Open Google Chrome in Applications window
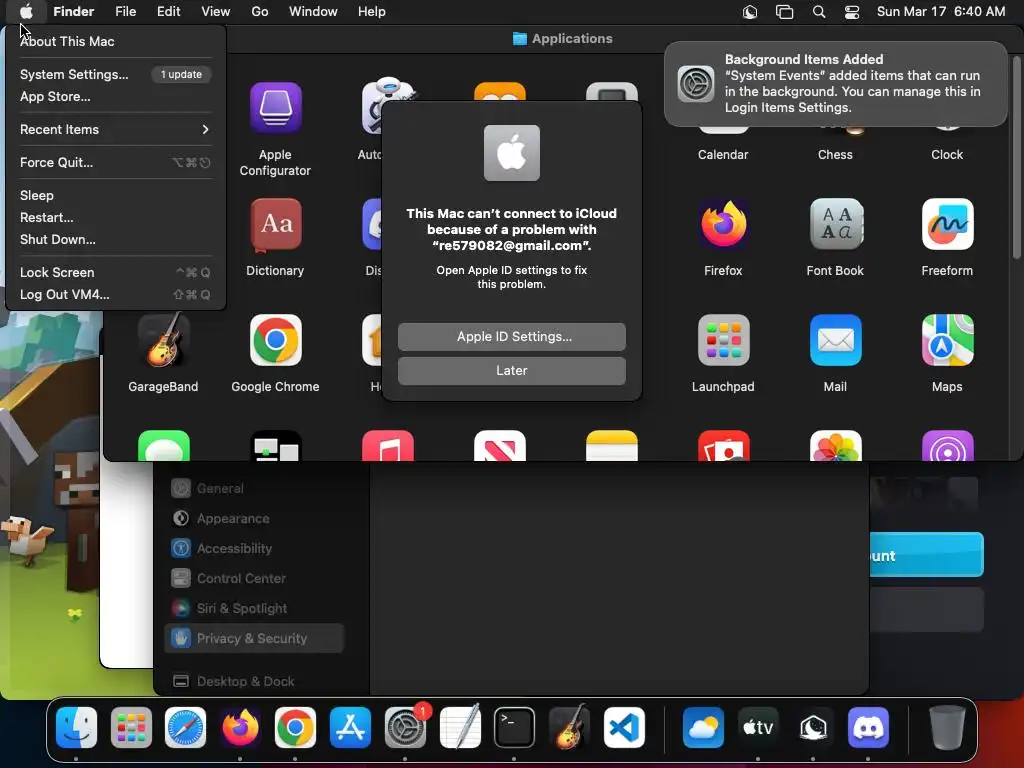This screenshot has height=768, width=1024. pyautogui.click(x=275, y=340)
